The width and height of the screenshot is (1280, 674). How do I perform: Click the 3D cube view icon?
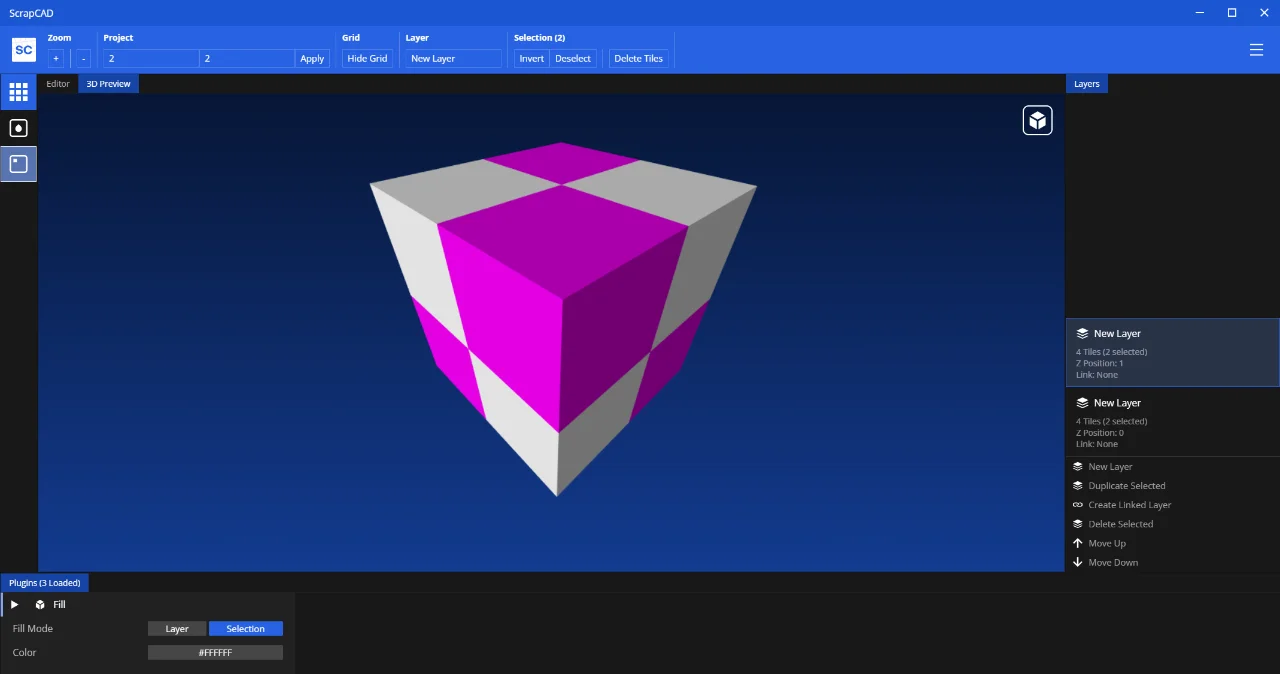pos(1037,120)
